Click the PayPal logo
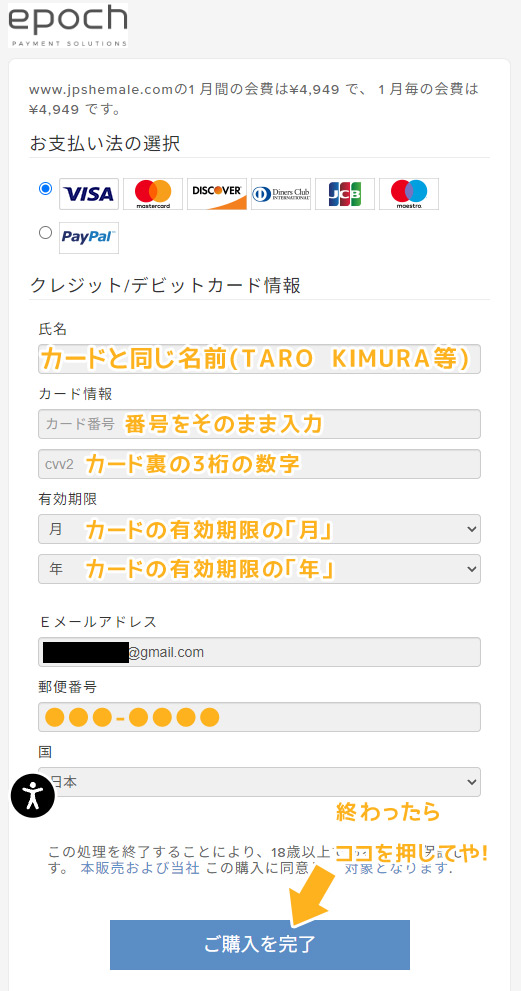The height and width of the screenshot is (991, 521). tap(89, 238)
